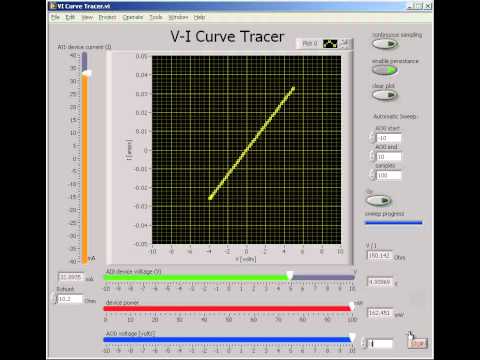Open the View menu
The image size is (480, 360).
tap(87, 17)
